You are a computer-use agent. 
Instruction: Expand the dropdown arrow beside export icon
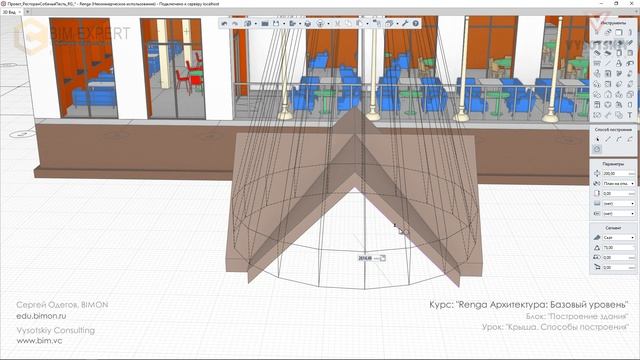[x=300, y=24]
